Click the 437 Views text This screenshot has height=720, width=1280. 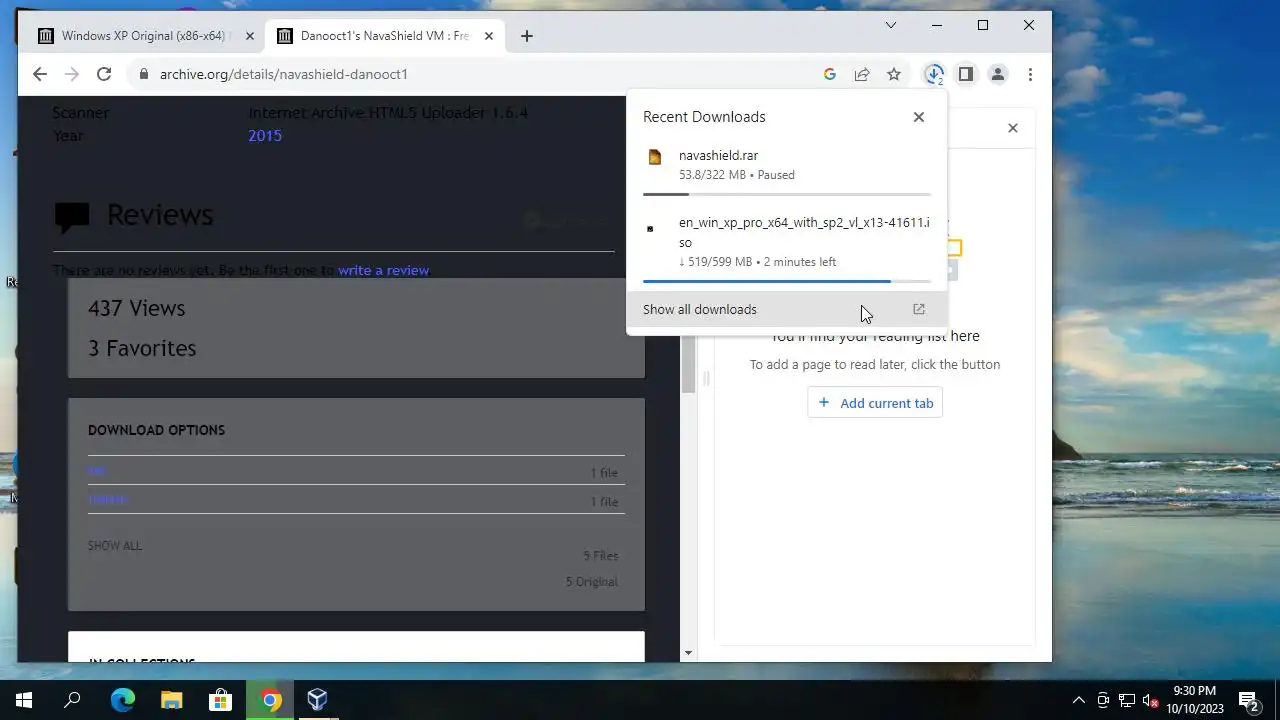[x=136, y=308]
